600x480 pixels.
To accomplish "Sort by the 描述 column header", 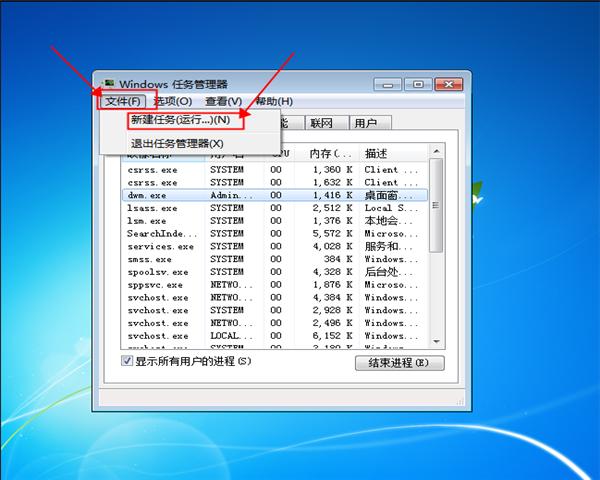I will coord(393,154).
